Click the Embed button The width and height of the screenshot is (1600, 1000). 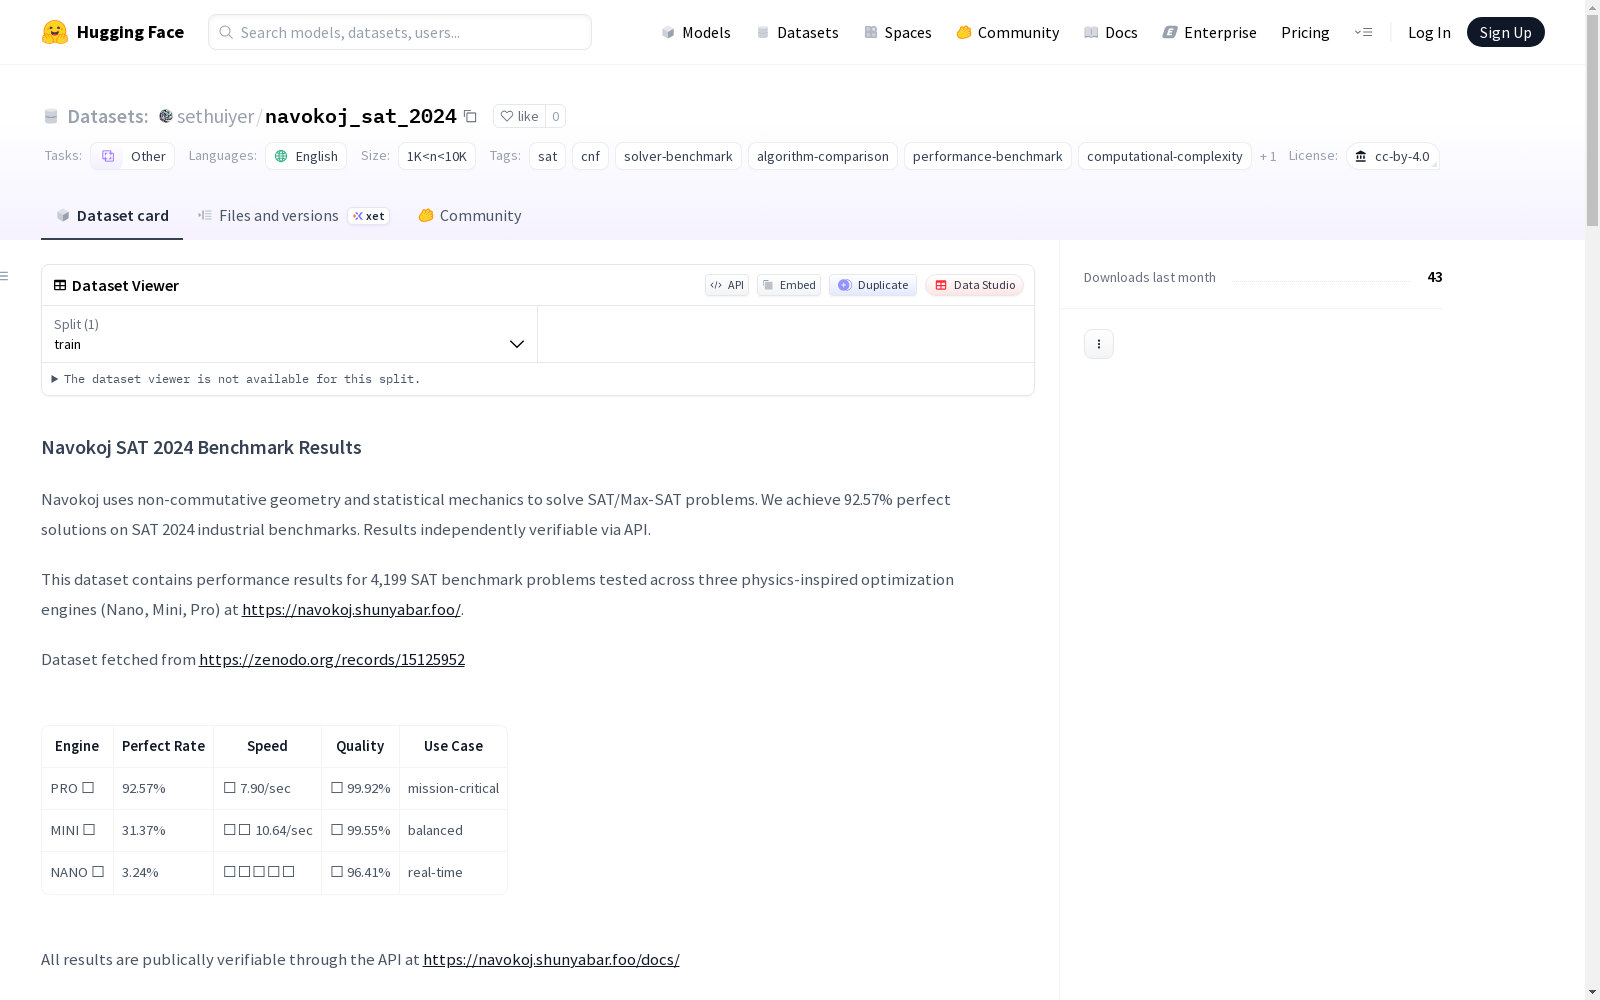coord(789,285)
